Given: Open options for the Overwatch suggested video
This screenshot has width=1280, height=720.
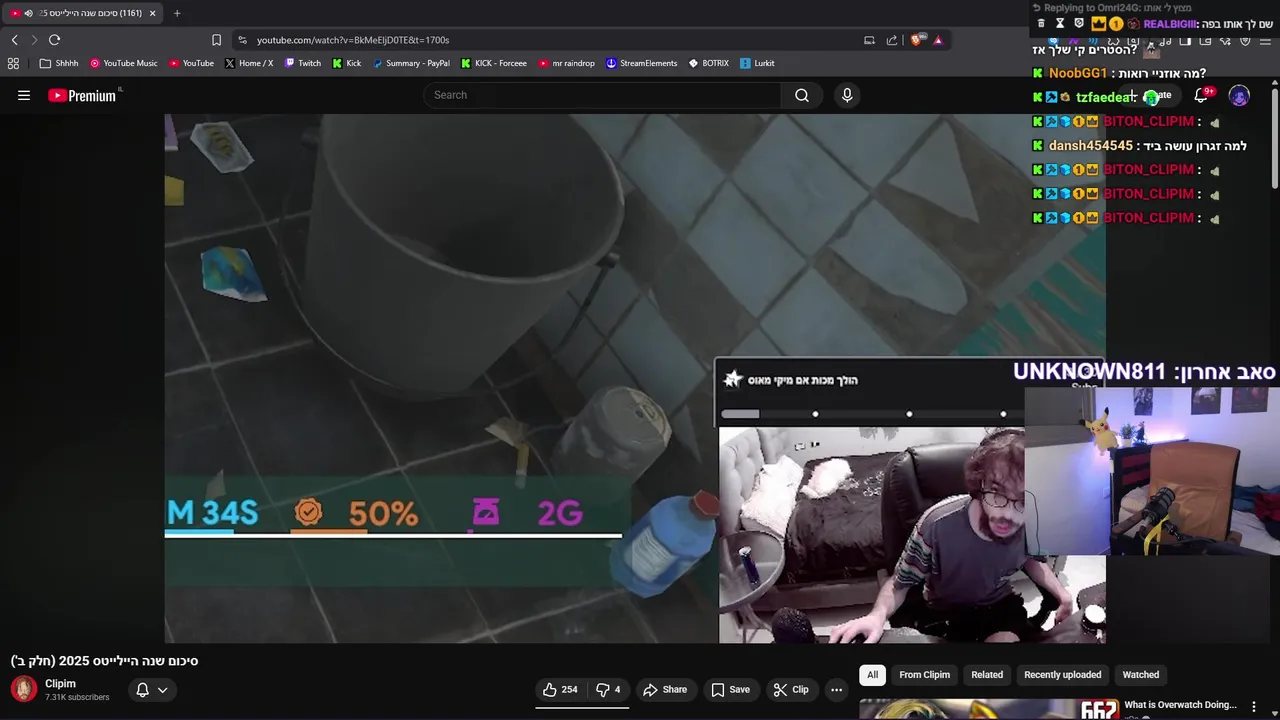Looking at the screenshot, I should click(1253, 706).
